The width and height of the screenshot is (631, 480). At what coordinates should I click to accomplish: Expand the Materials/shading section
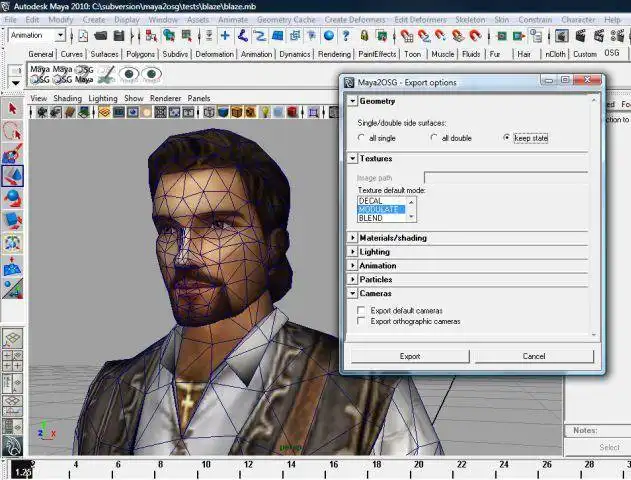tap(353, 238)
